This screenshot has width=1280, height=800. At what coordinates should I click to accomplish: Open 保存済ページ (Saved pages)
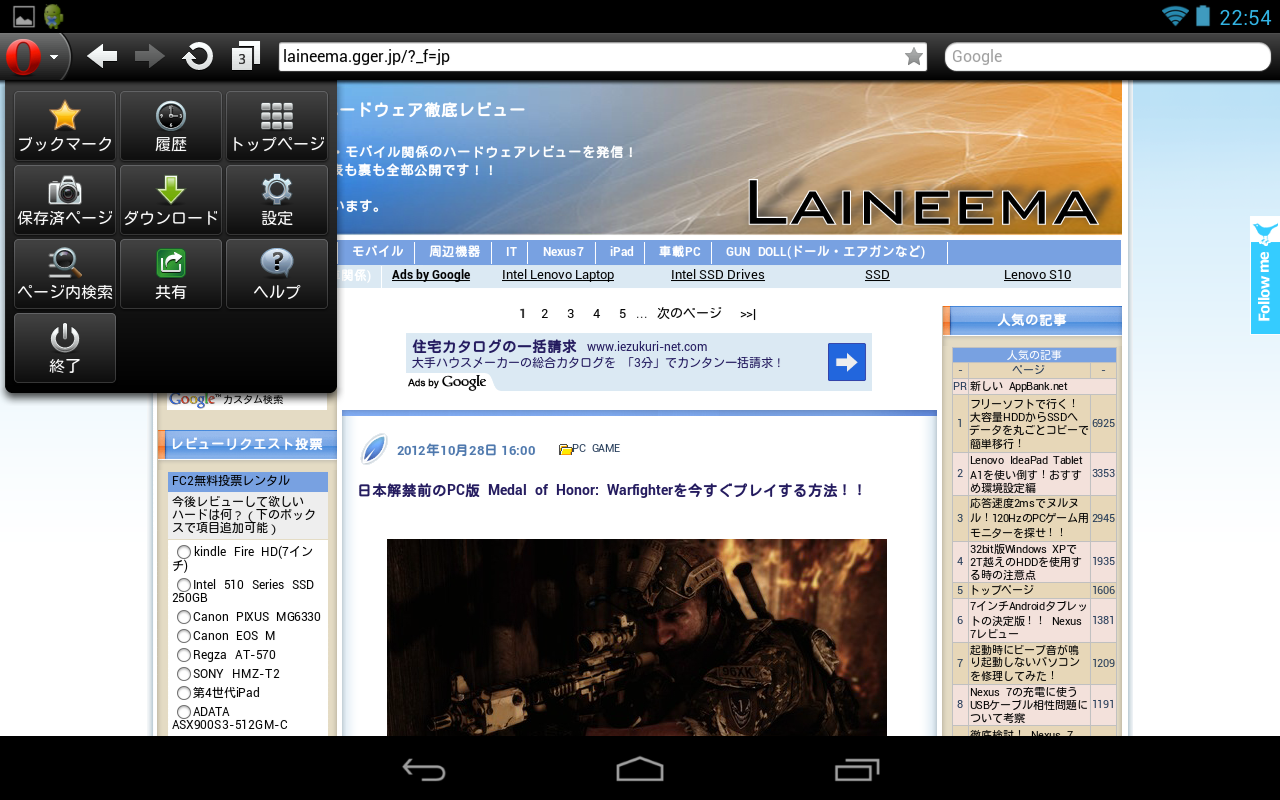[x=65, y=200]
